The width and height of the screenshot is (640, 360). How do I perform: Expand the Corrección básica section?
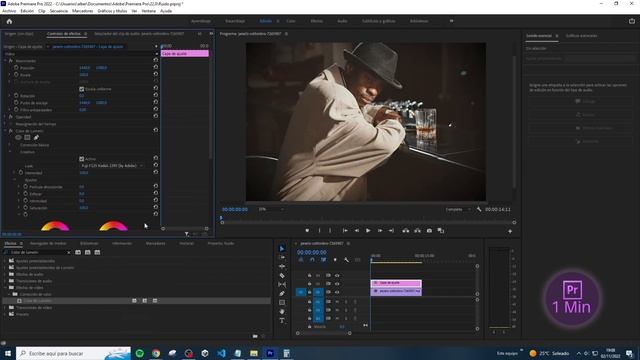[x=10, y=145]
